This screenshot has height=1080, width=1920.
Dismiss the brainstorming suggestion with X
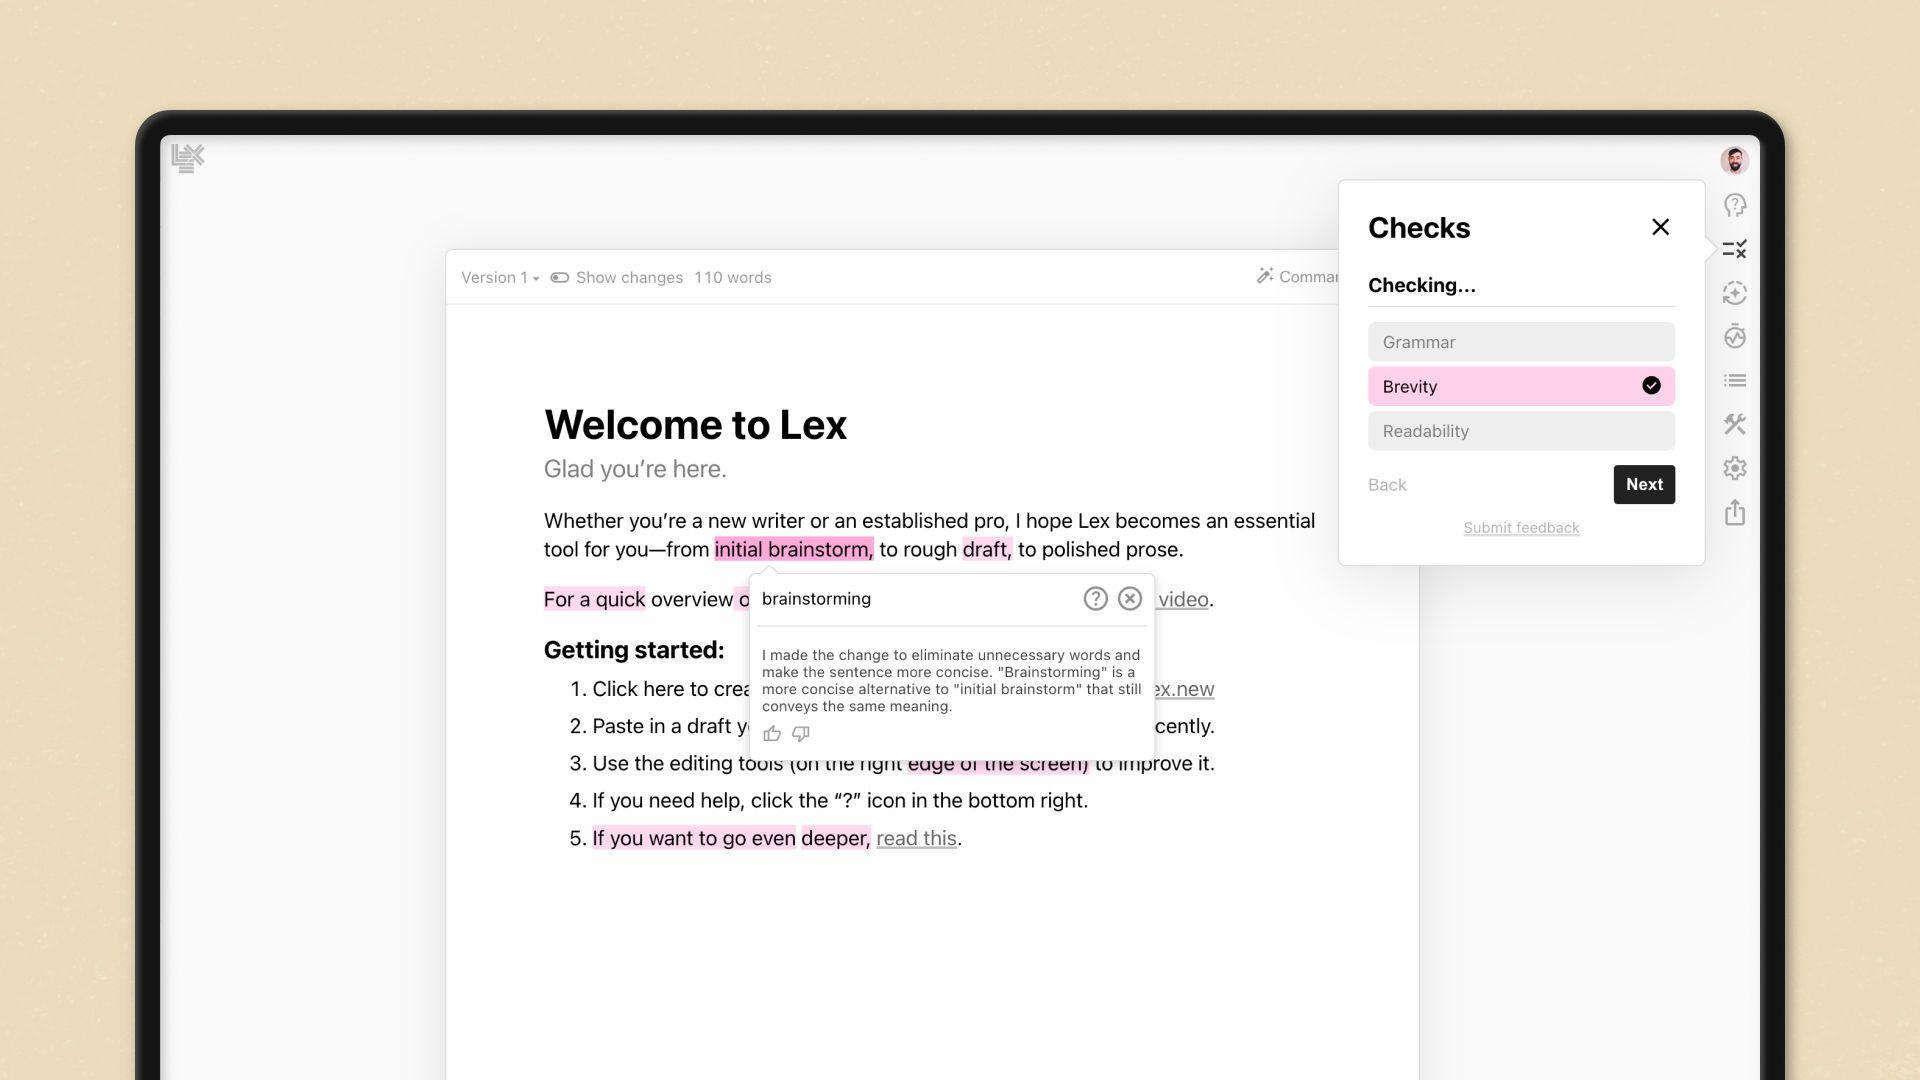click(1130, 598)
